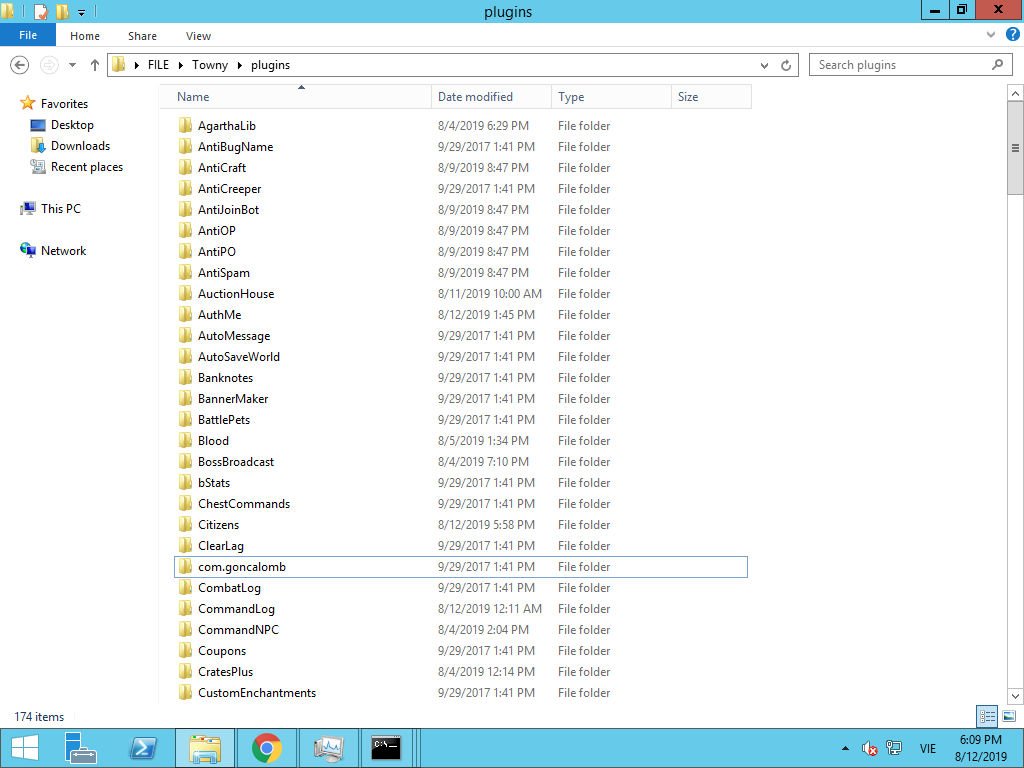The width and height of the screenshot is (1024, 768).
Task: Refresh the plugins folder listing
Action: click(x=786, y=65)
